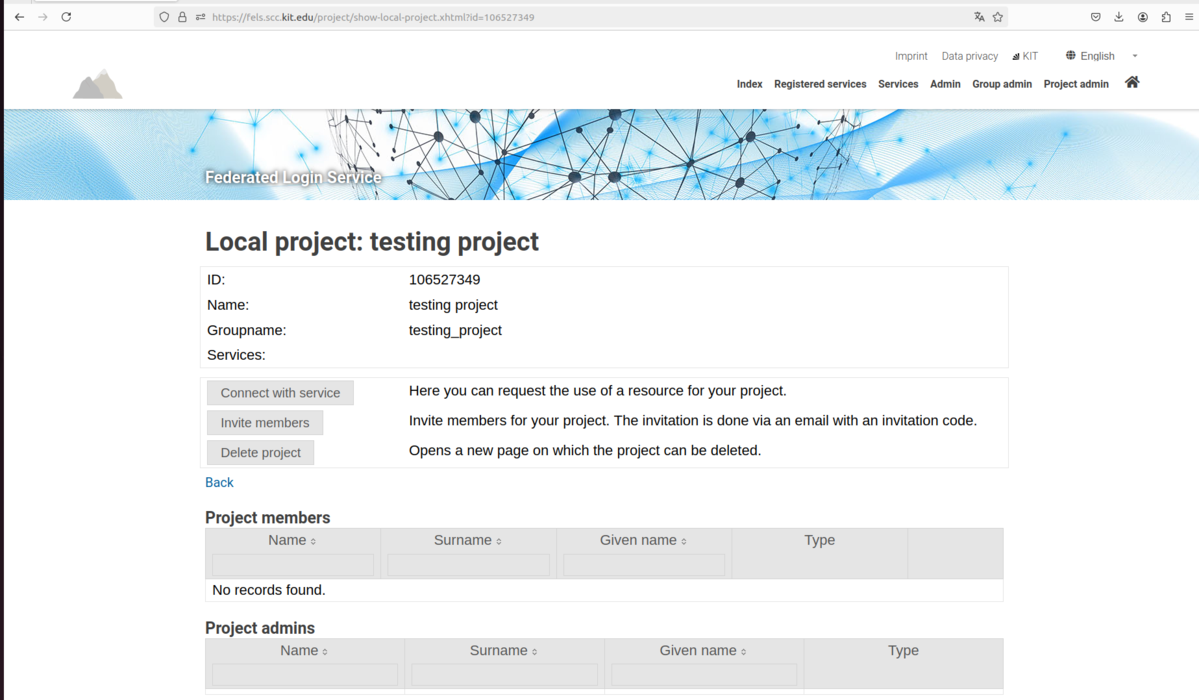Go back with browser back arrow
This screenshot has height=700, width=1199.
(19, 17)
